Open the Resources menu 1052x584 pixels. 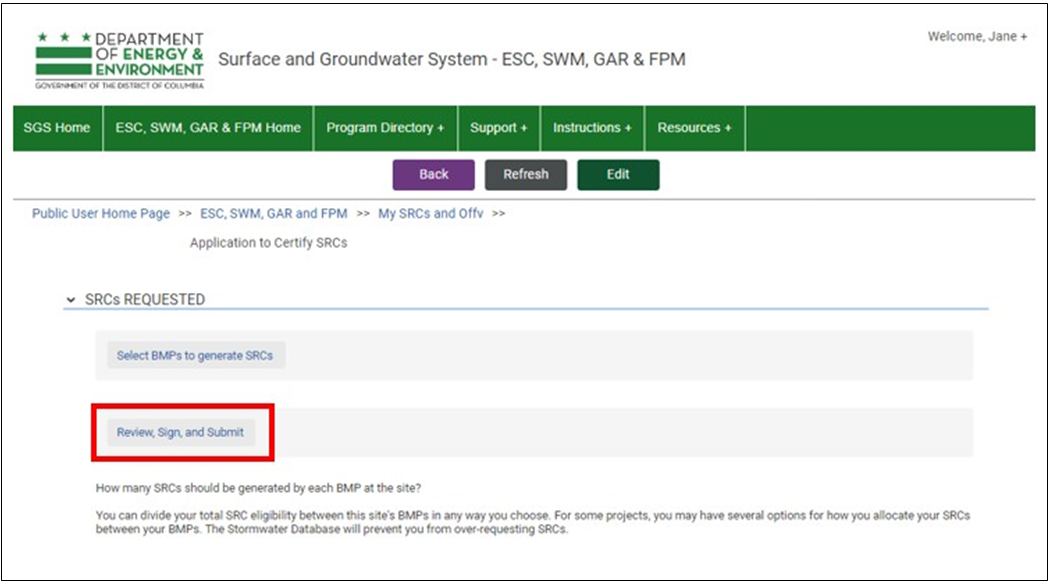(x=693, y=128)
